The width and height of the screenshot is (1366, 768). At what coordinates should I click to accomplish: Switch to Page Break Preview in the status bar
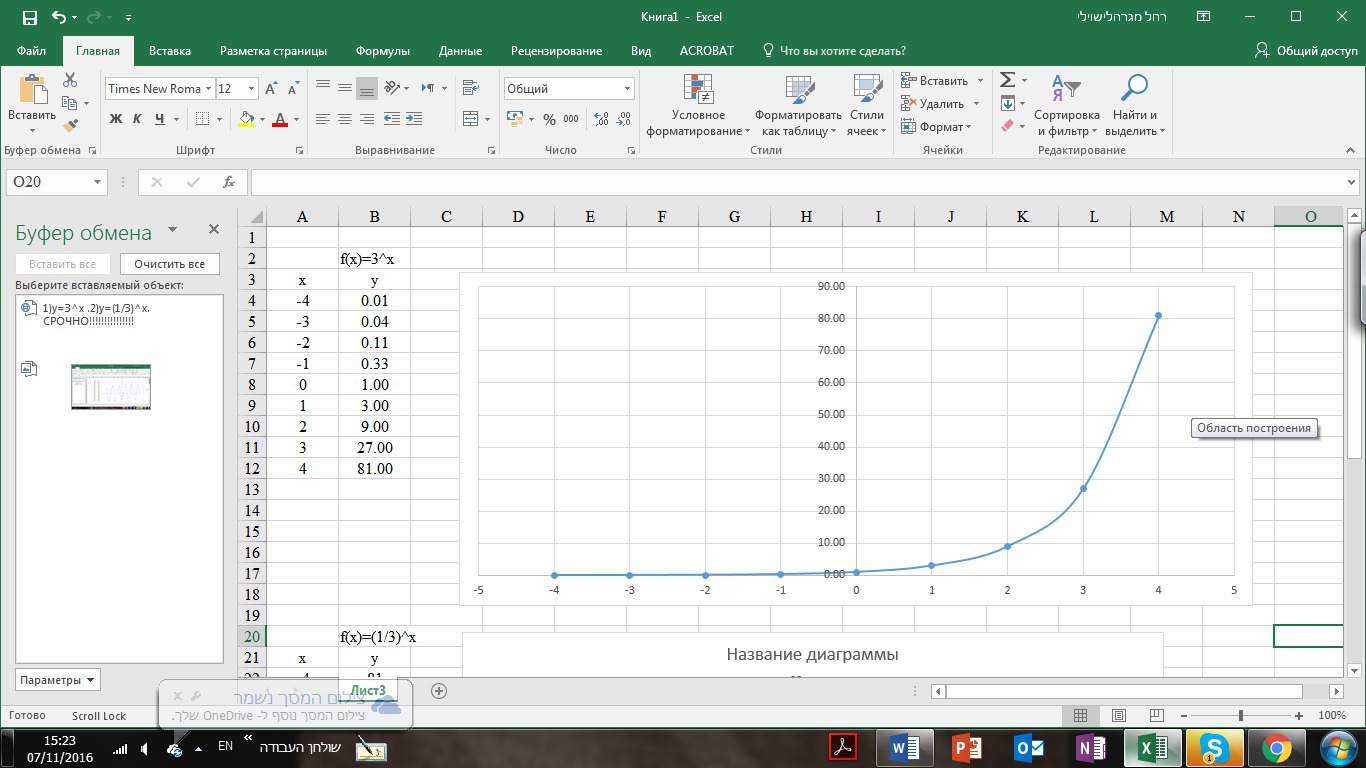coord(1157,715)
